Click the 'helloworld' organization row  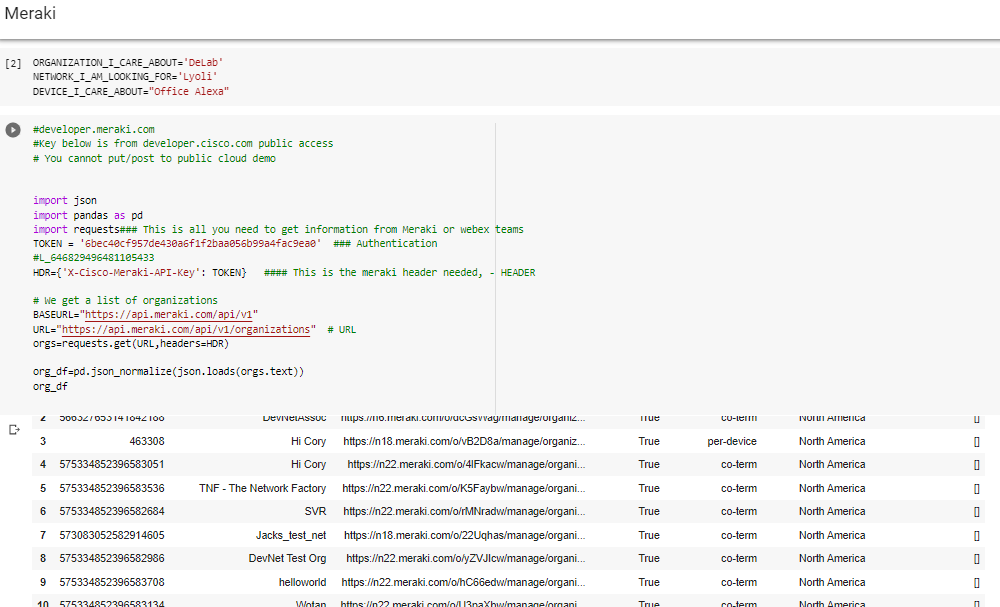302,582
